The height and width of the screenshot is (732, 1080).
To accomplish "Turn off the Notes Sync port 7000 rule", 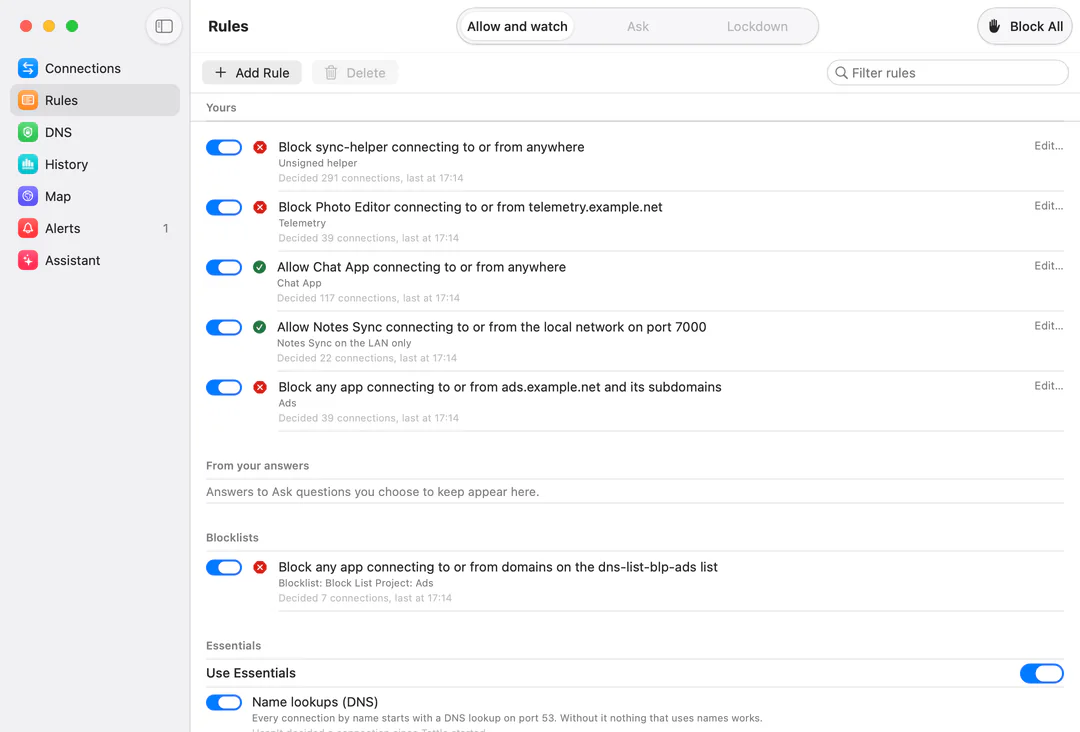I will [224, 327].
